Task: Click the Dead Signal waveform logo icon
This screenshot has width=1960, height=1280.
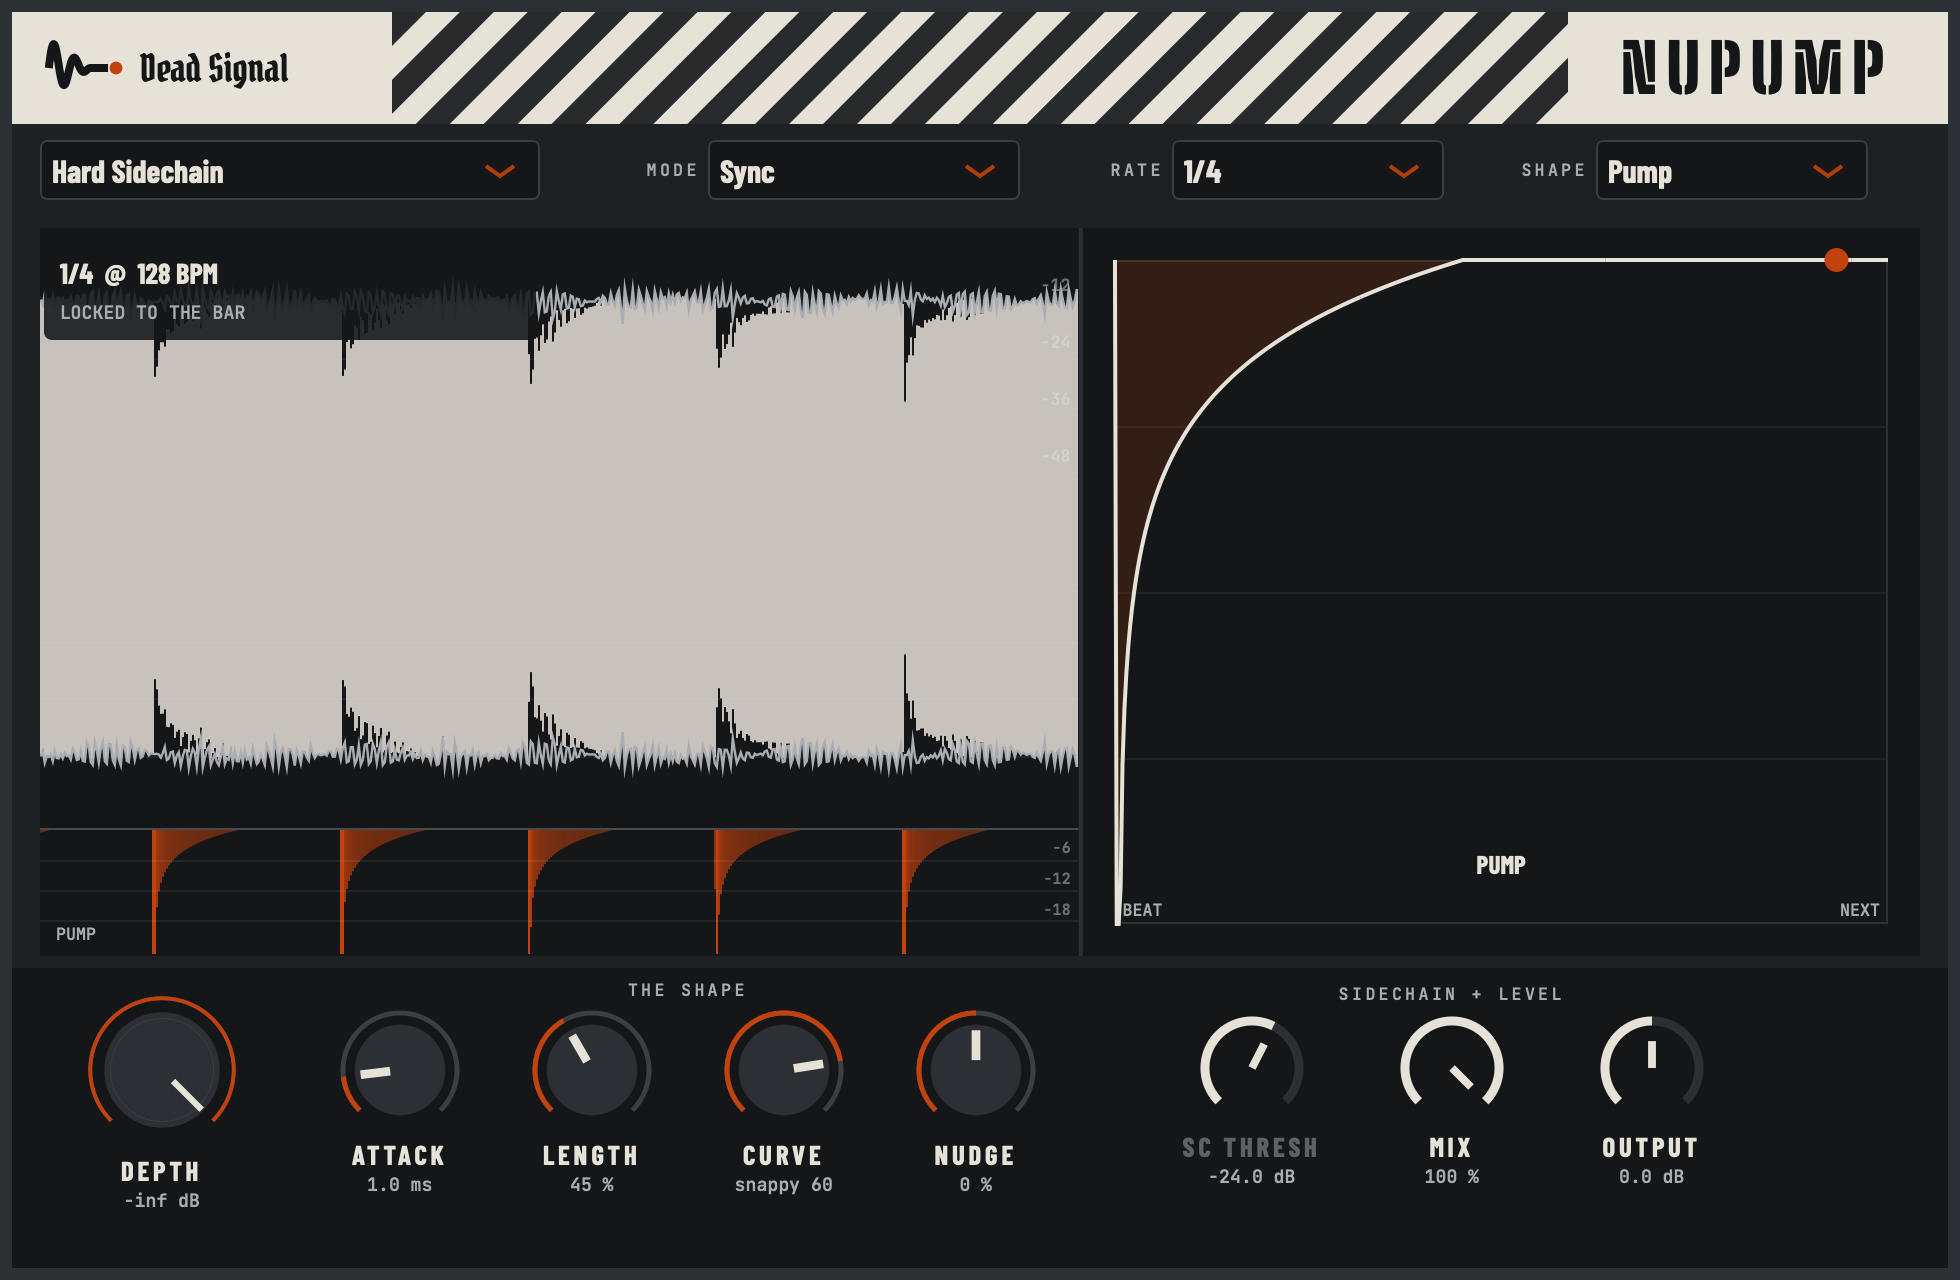Action: [x=84, y=66]
